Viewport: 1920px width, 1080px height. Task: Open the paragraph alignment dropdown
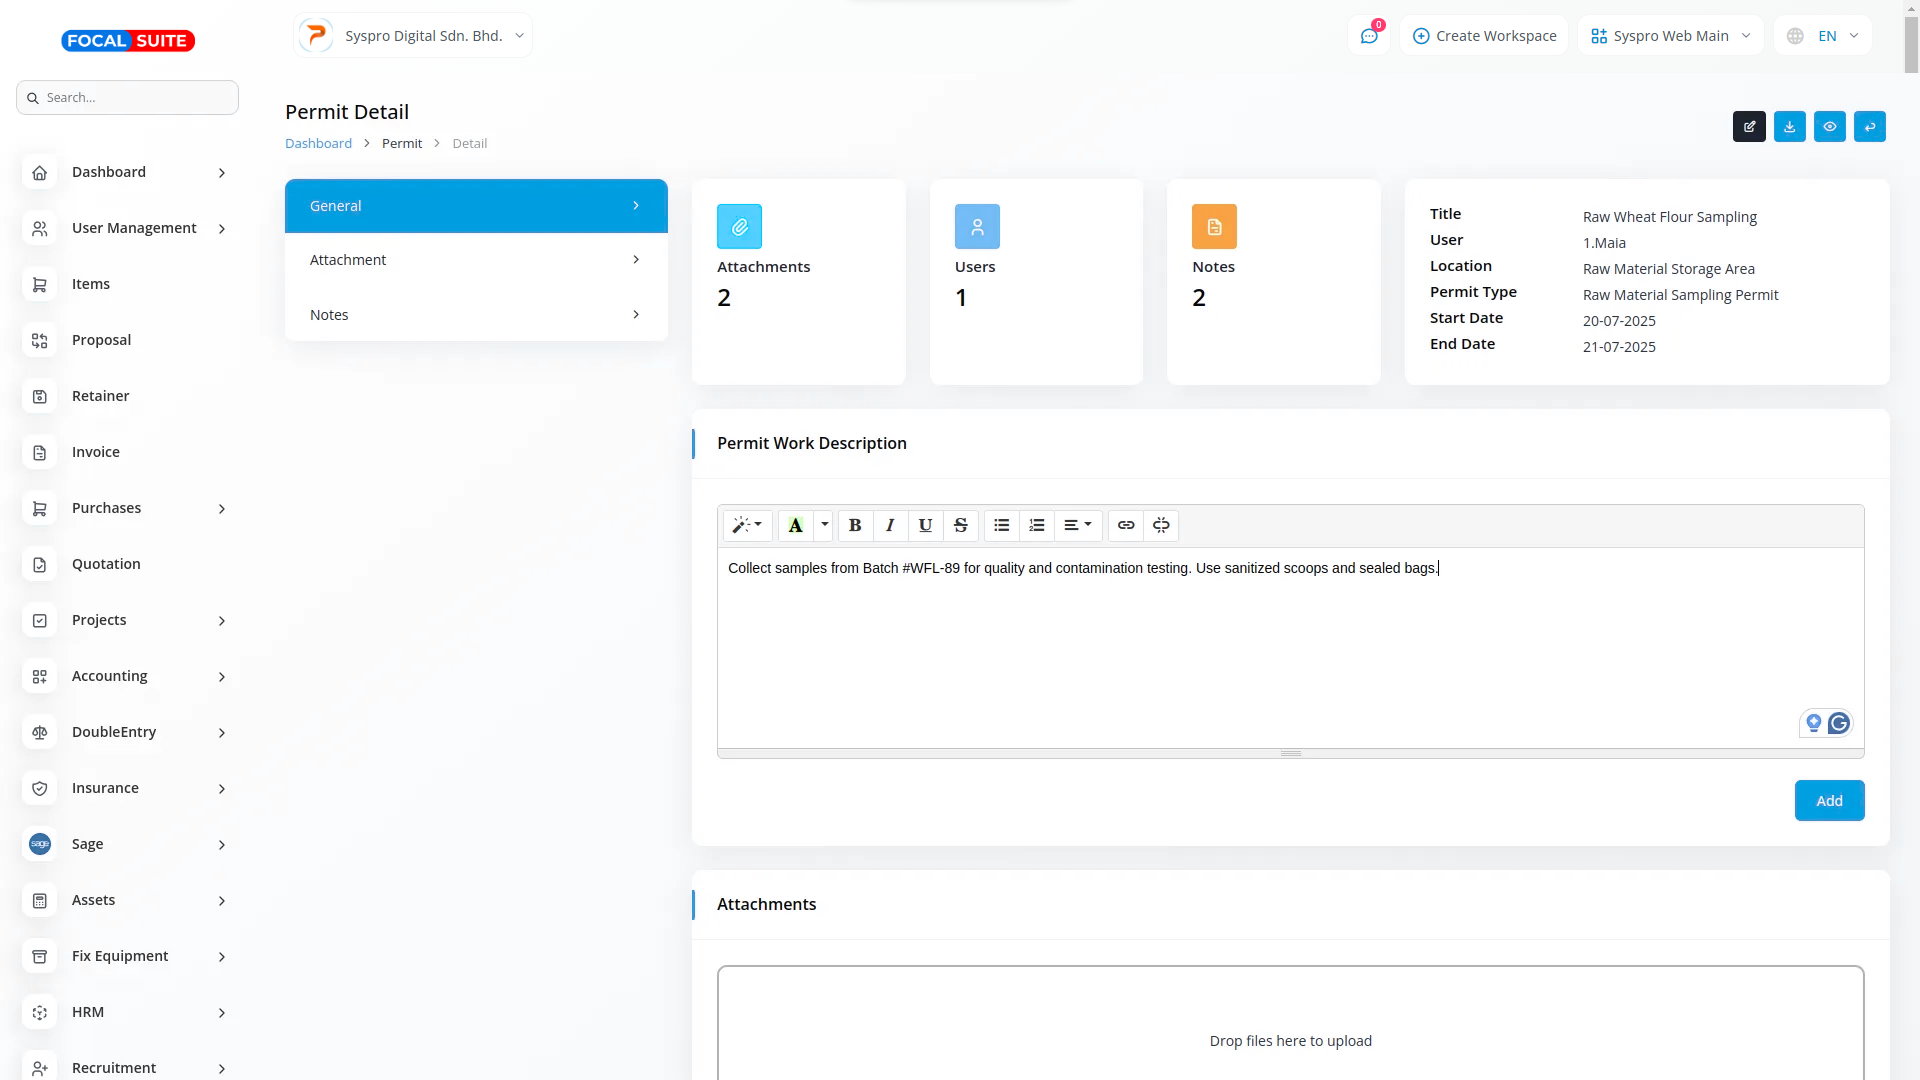[1077, 525]
